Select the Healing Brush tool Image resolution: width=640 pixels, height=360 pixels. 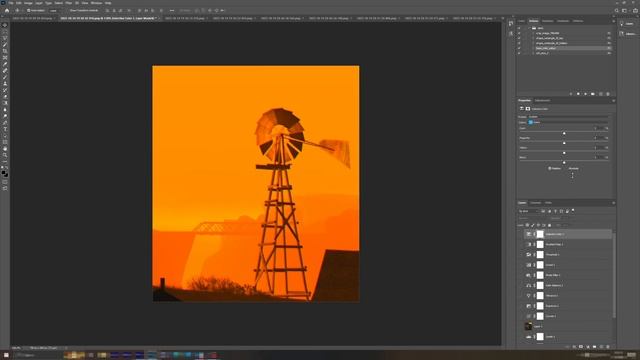tap(5, 71)
